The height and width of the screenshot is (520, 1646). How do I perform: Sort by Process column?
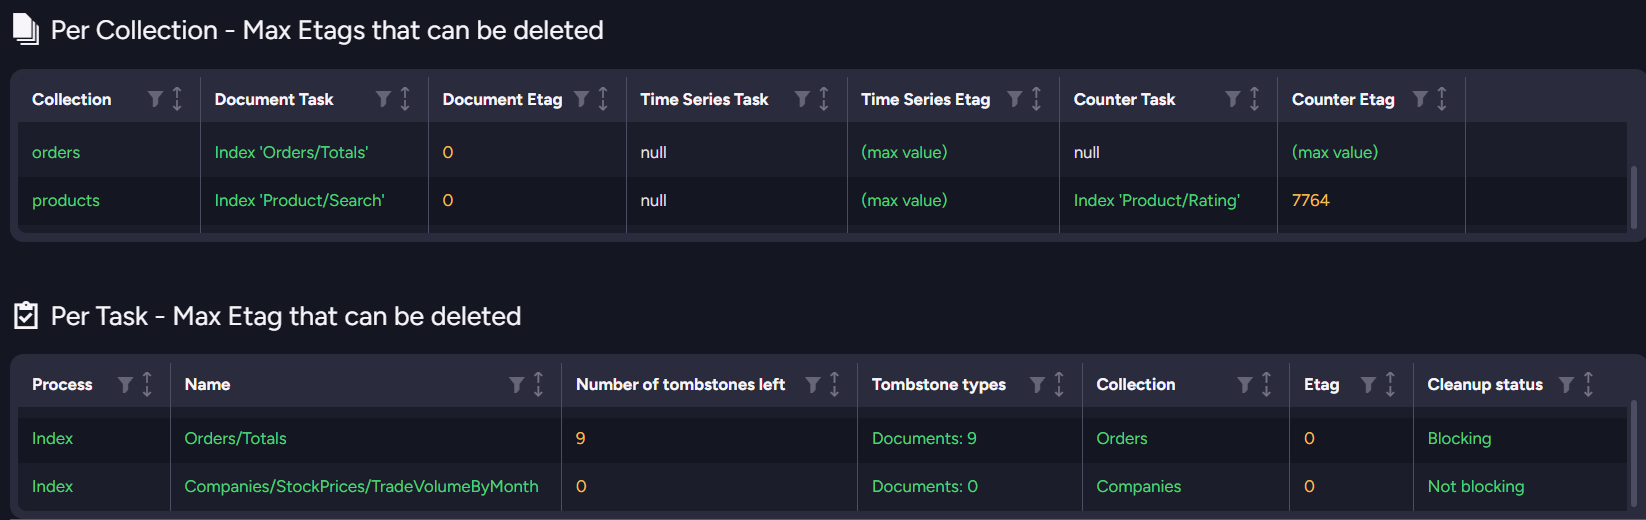(x=147, y=385)
